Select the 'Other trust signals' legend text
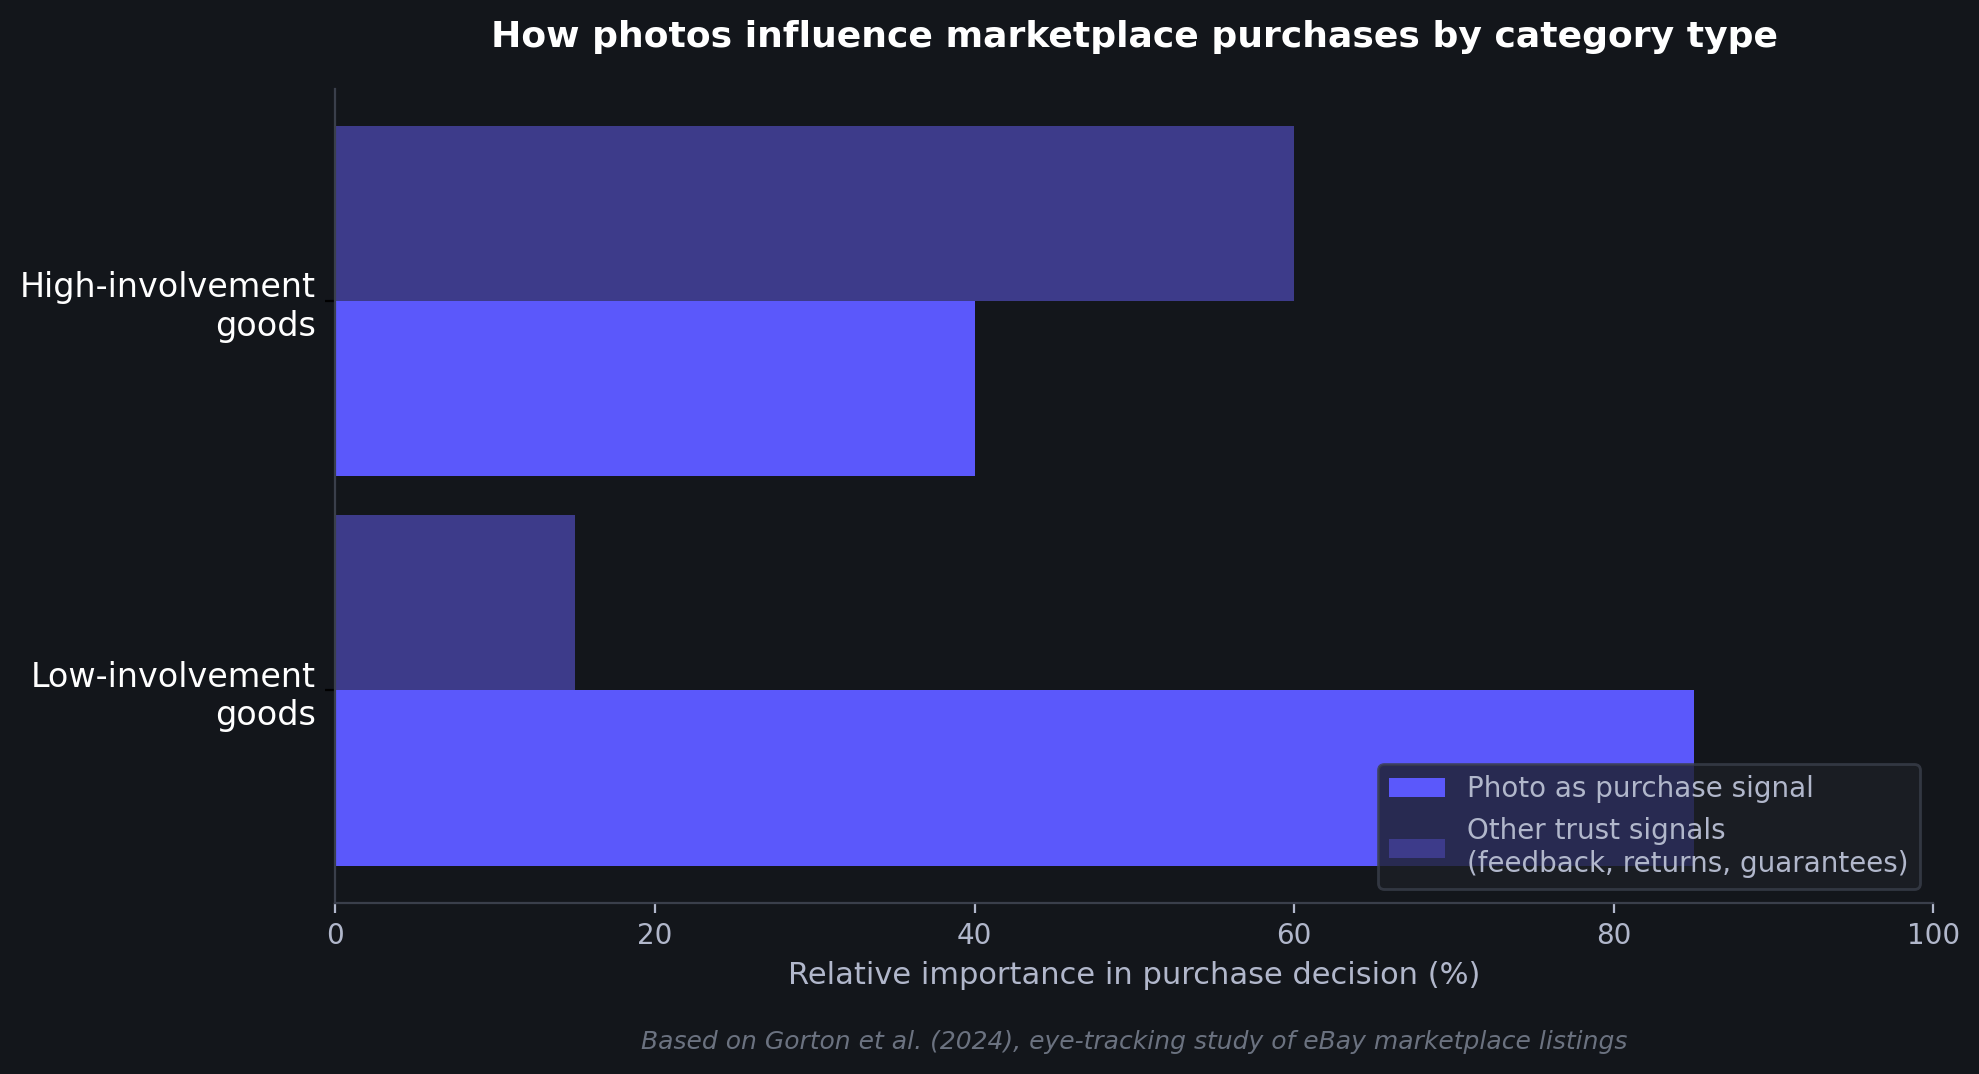Image resolution: width=1979 pixels, height=1074 pixels. [x=1595, y=830]
